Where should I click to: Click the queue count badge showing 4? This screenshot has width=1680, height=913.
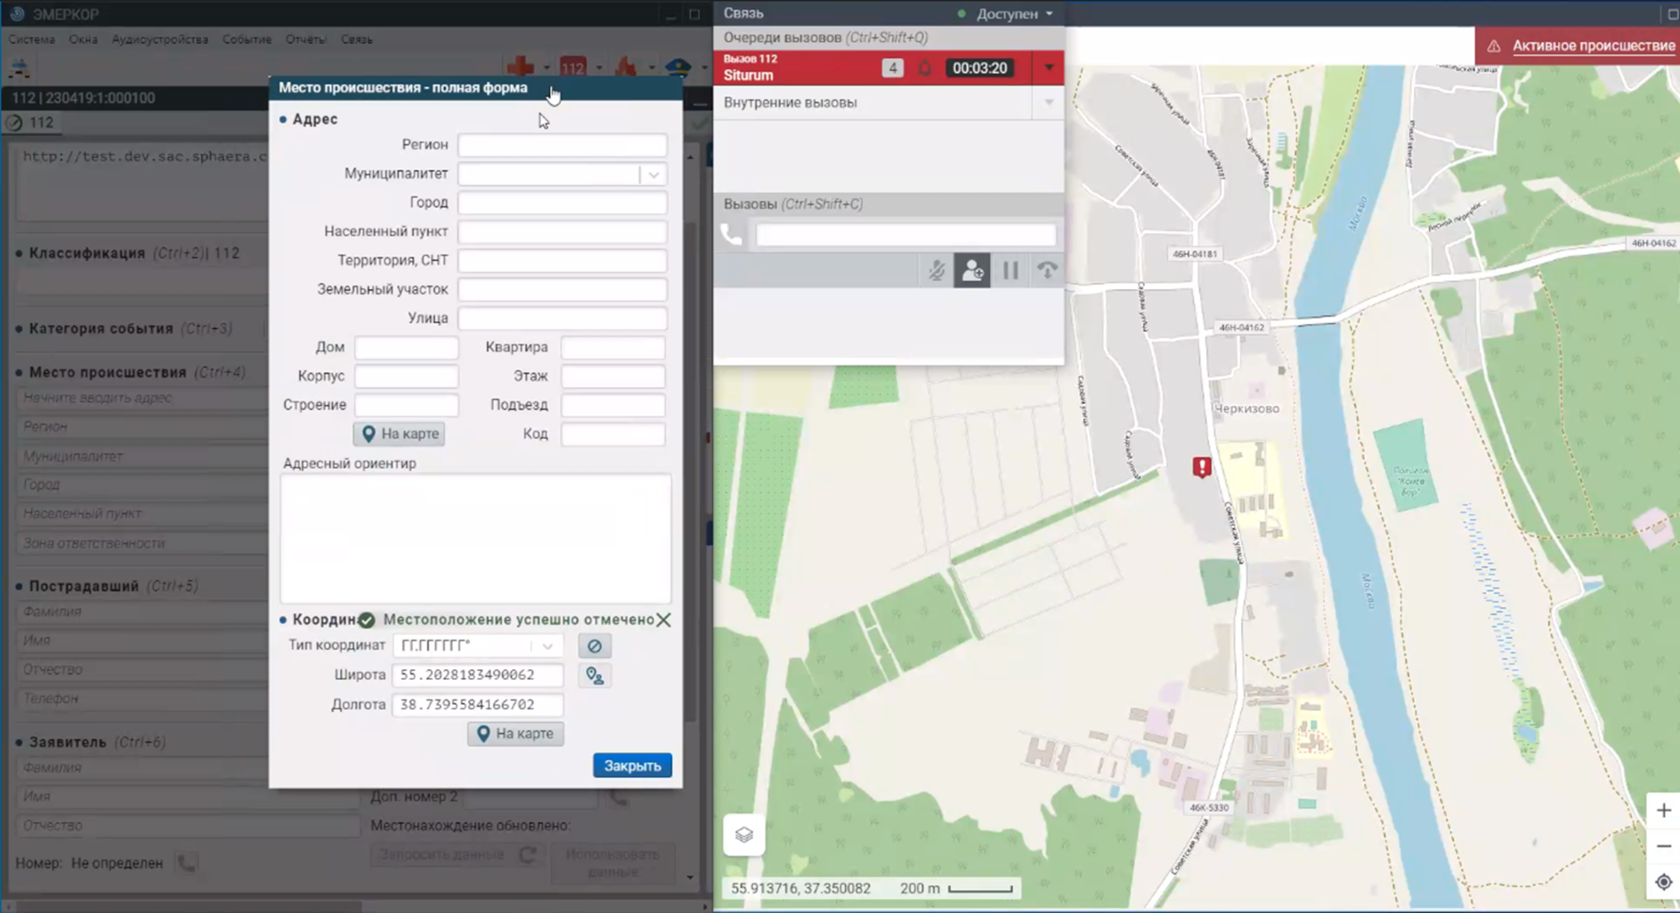892,68
